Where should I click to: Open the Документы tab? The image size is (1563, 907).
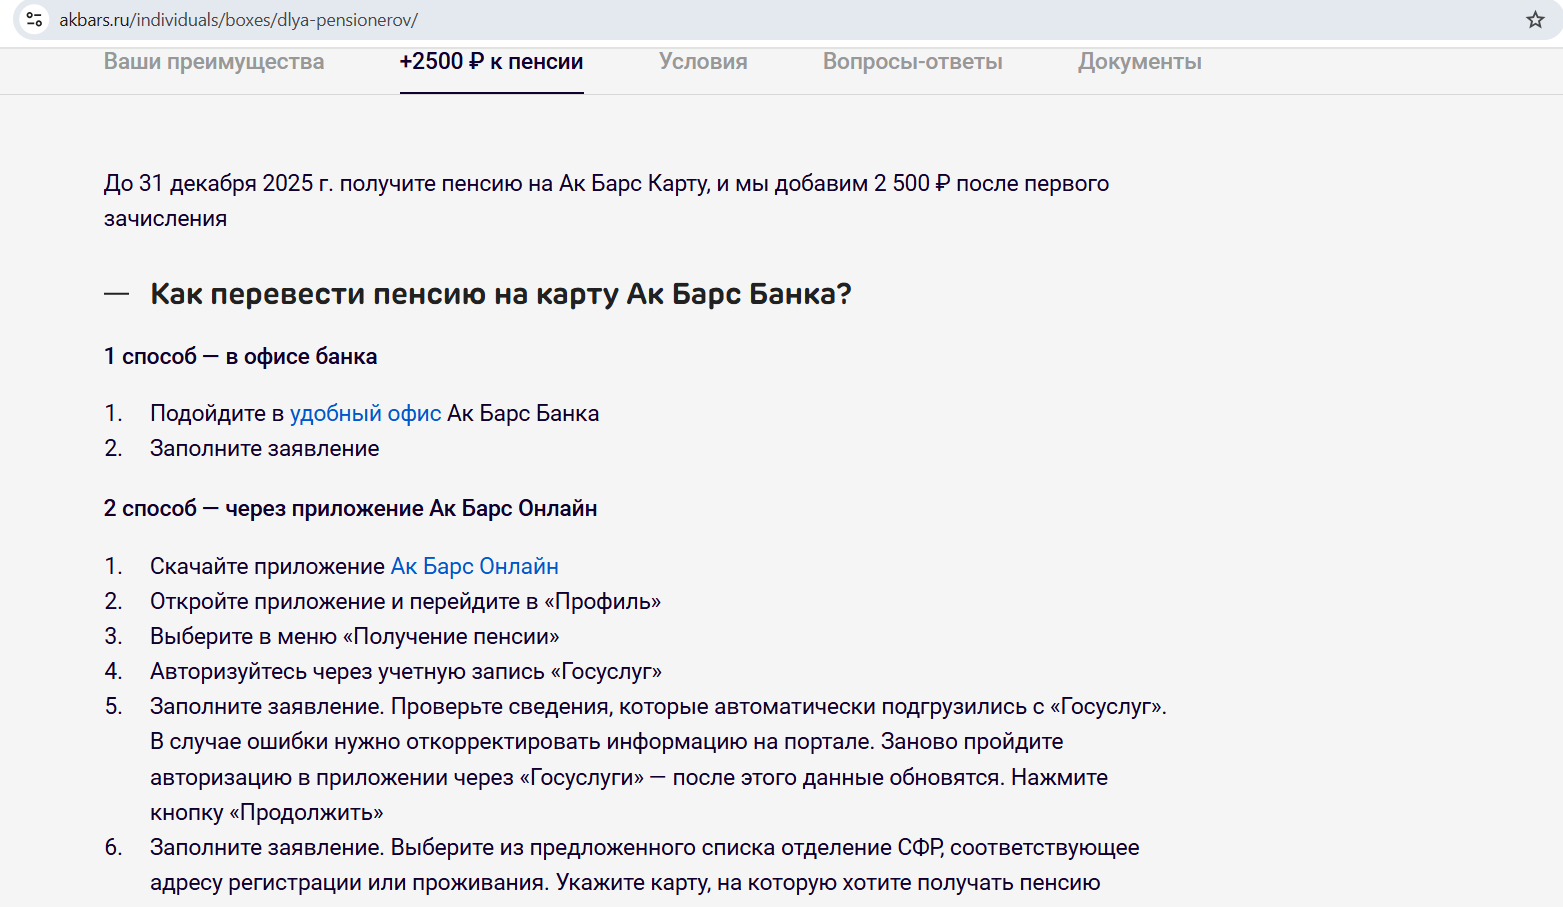[x=1140, y=62]
